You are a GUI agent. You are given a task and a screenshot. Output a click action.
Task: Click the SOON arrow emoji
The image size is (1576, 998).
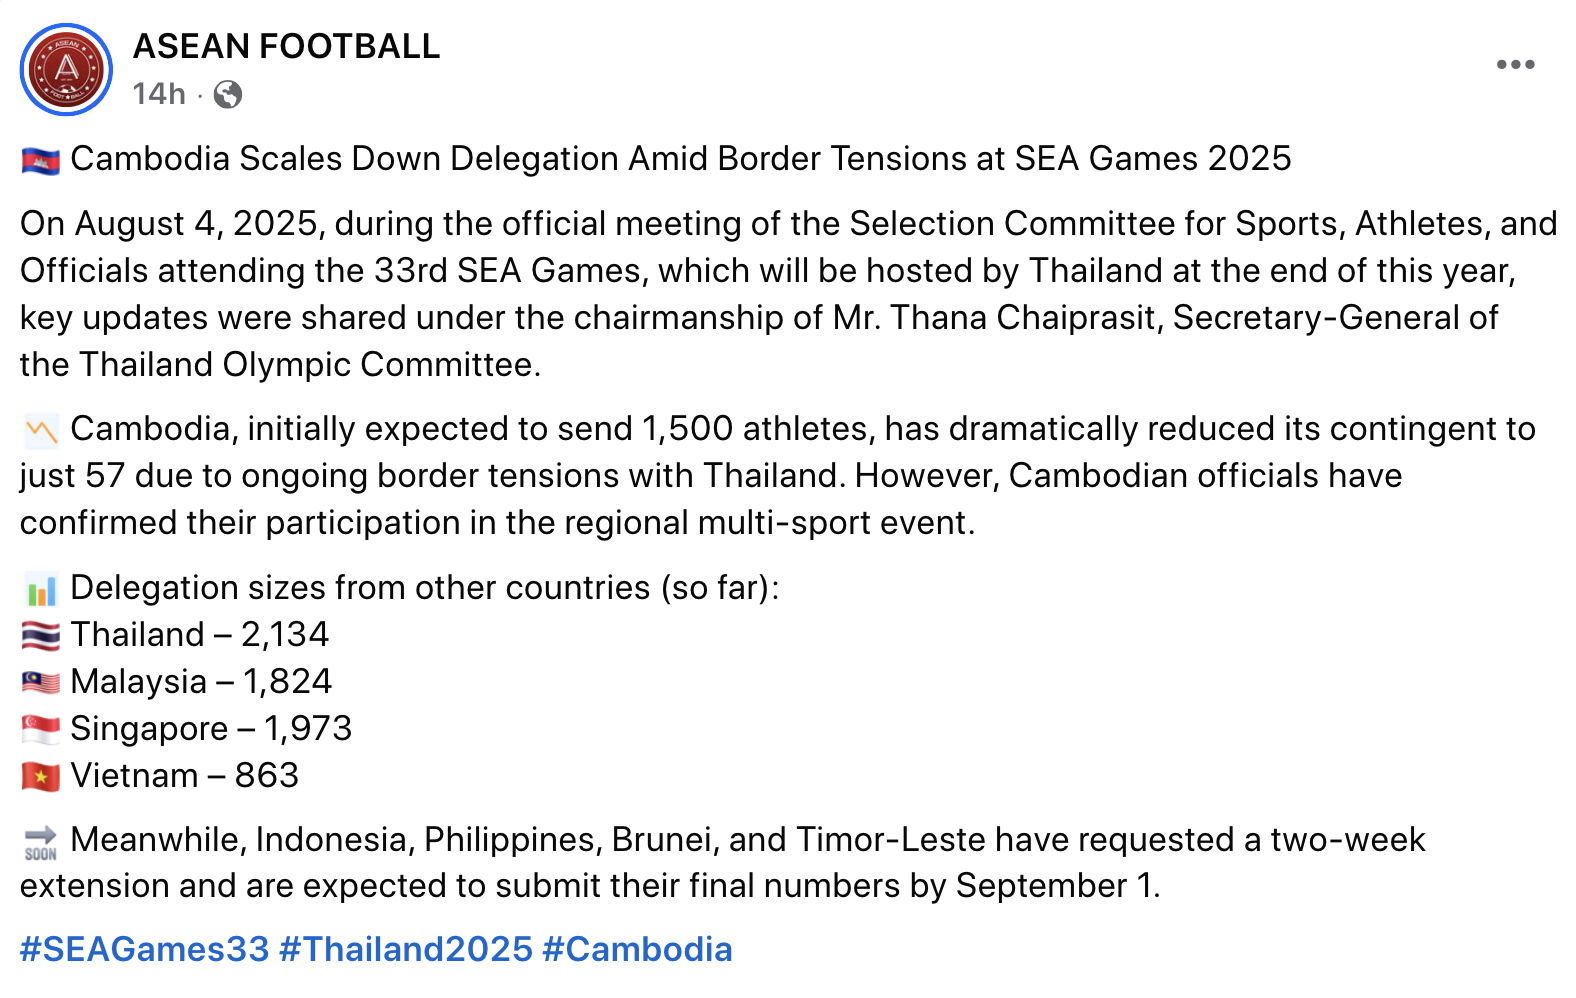click(x=41, y=842)
